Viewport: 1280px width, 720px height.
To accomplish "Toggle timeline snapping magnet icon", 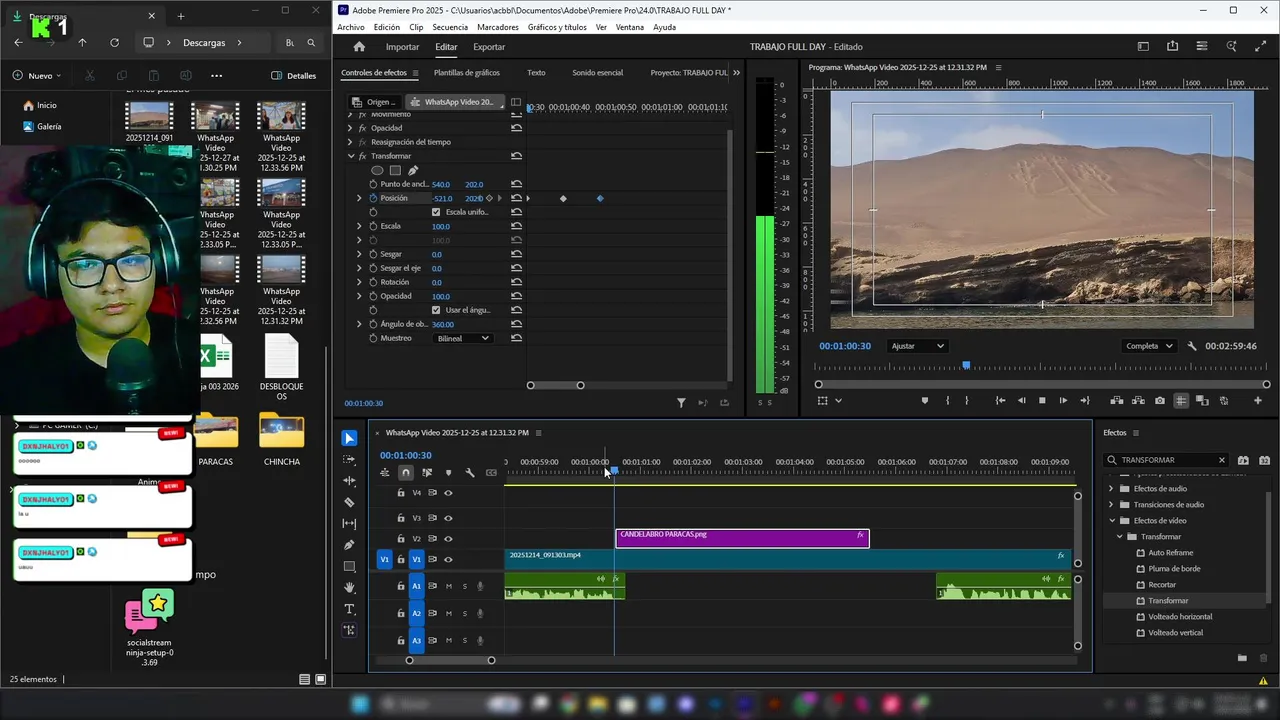I will tap(405, 473).
